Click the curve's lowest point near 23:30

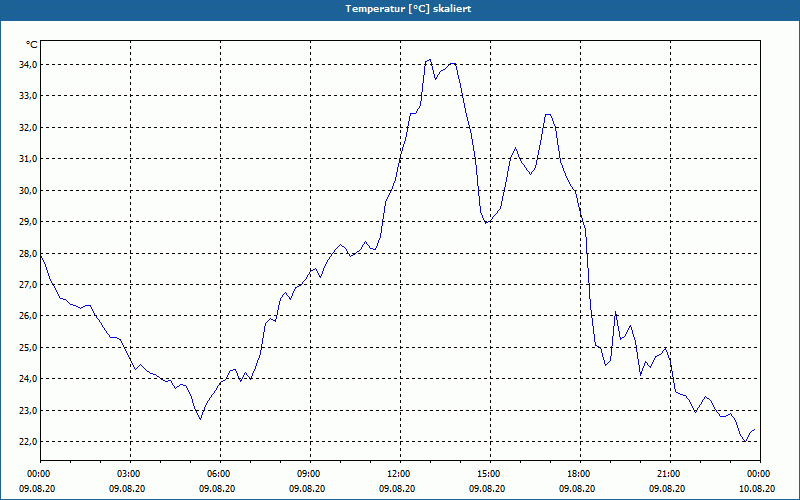tap(745, 441)
